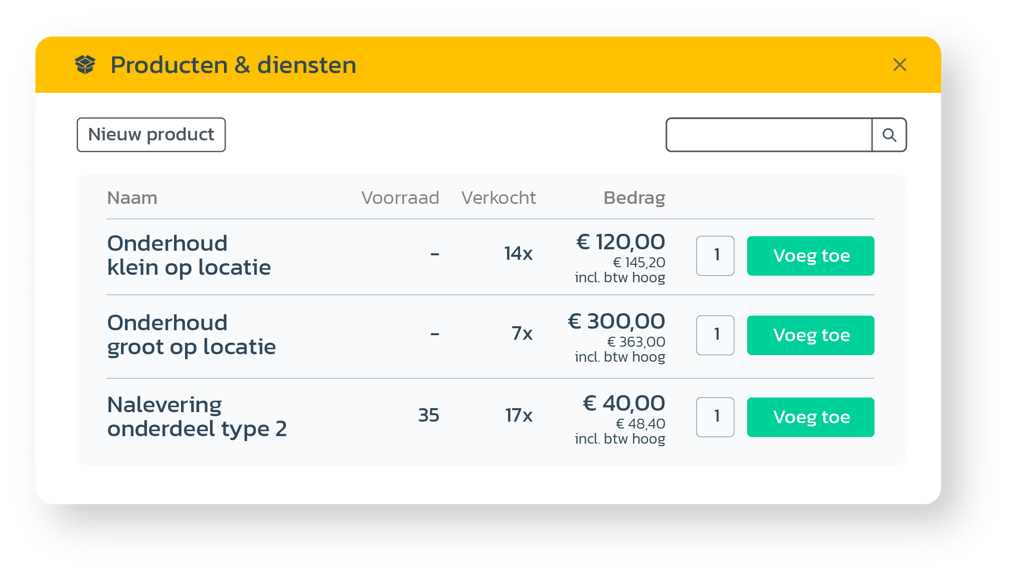Click the Naam column header
The image size is (1013, 576).
coord(131,197)
